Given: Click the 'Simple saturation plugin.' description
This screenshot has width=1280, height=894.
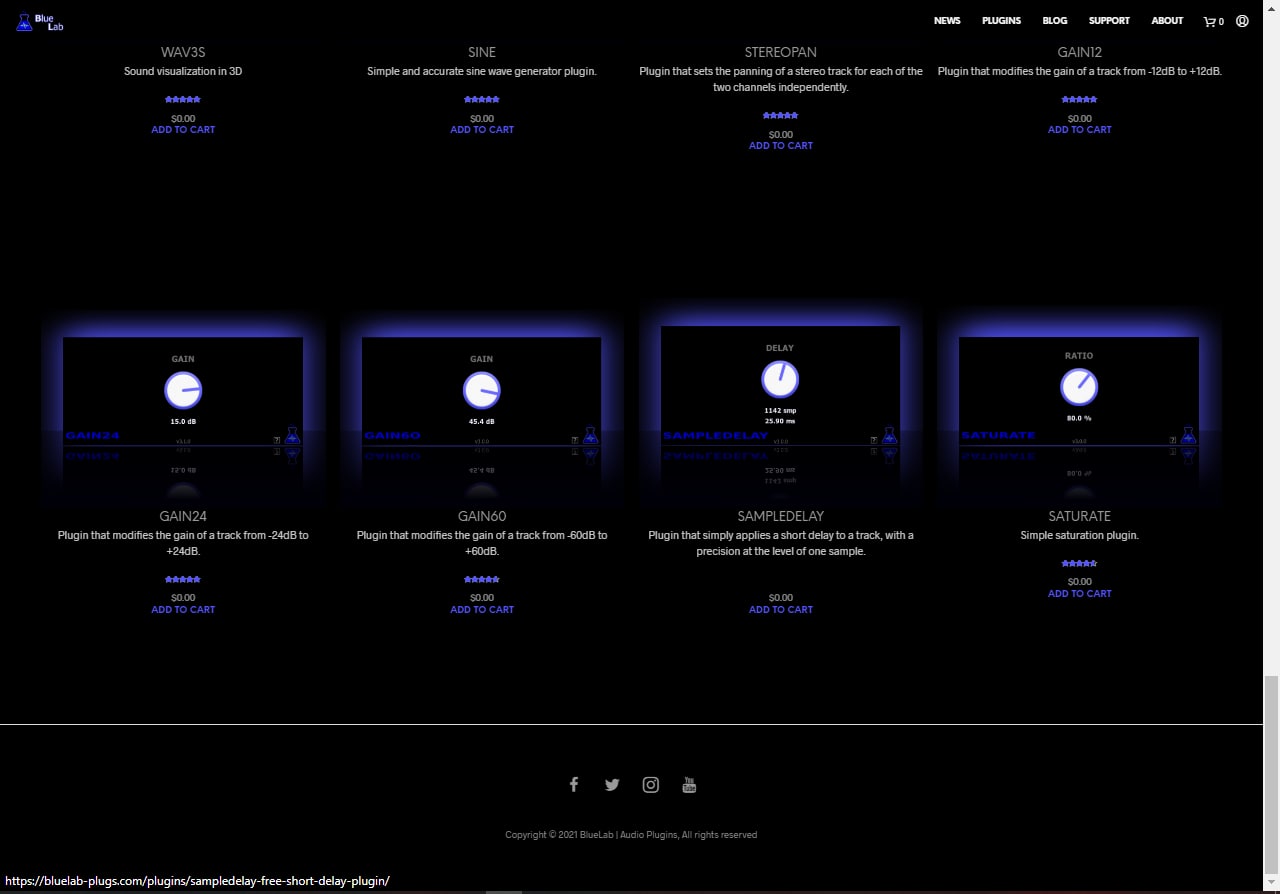Looking at the screenshot, I should tap(1080, 536).
